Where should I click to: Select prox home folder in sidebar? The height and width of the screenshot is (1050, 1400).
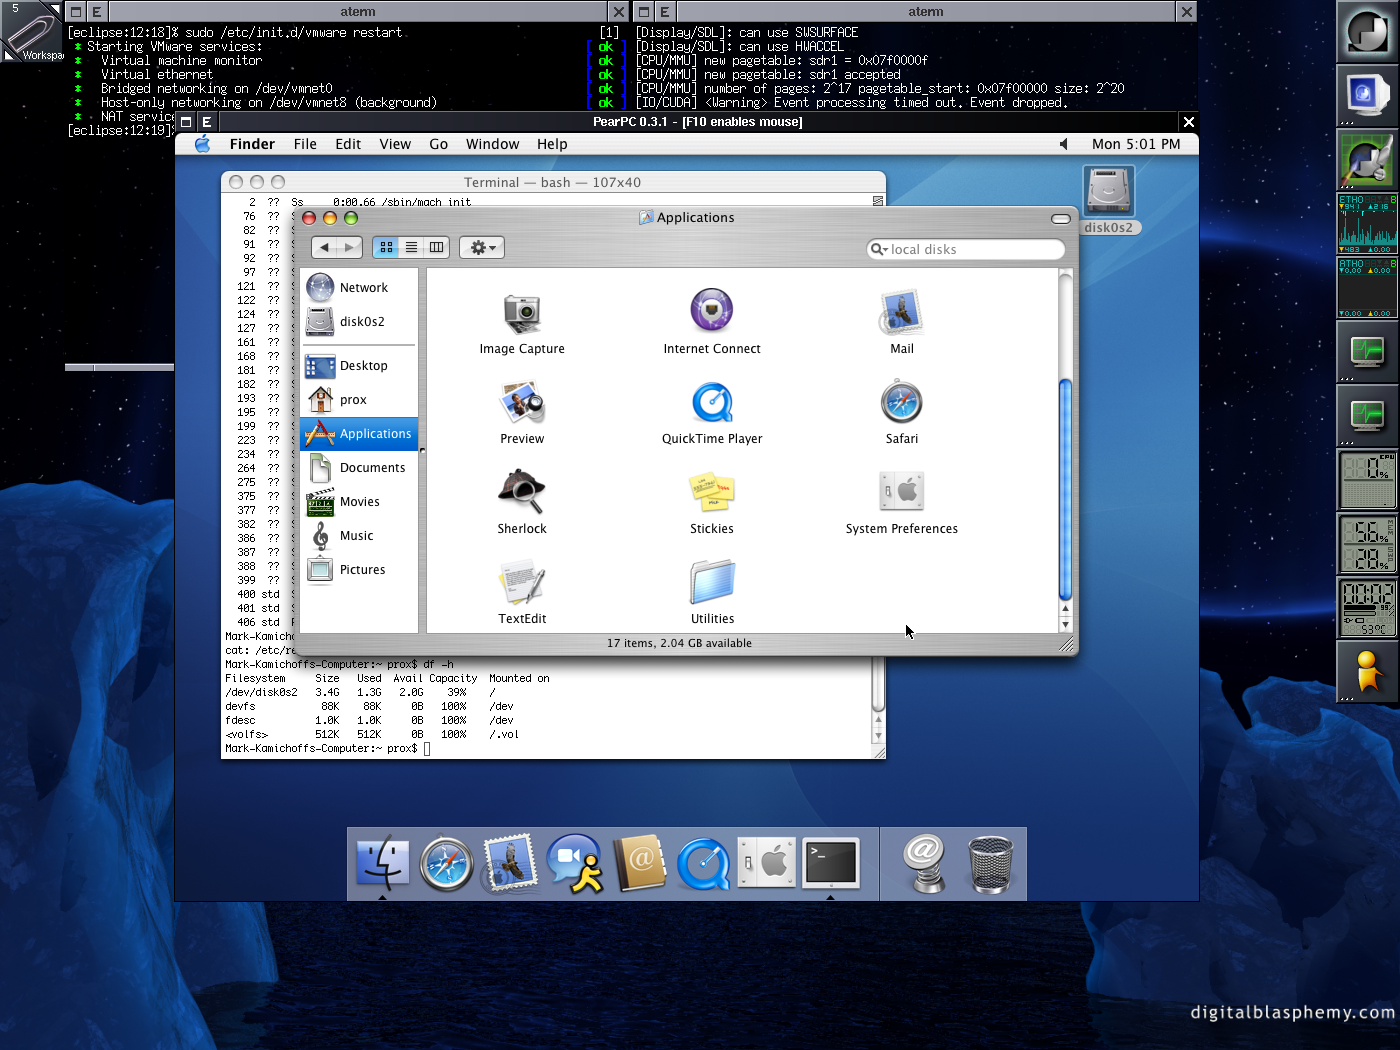pos(359,400)
